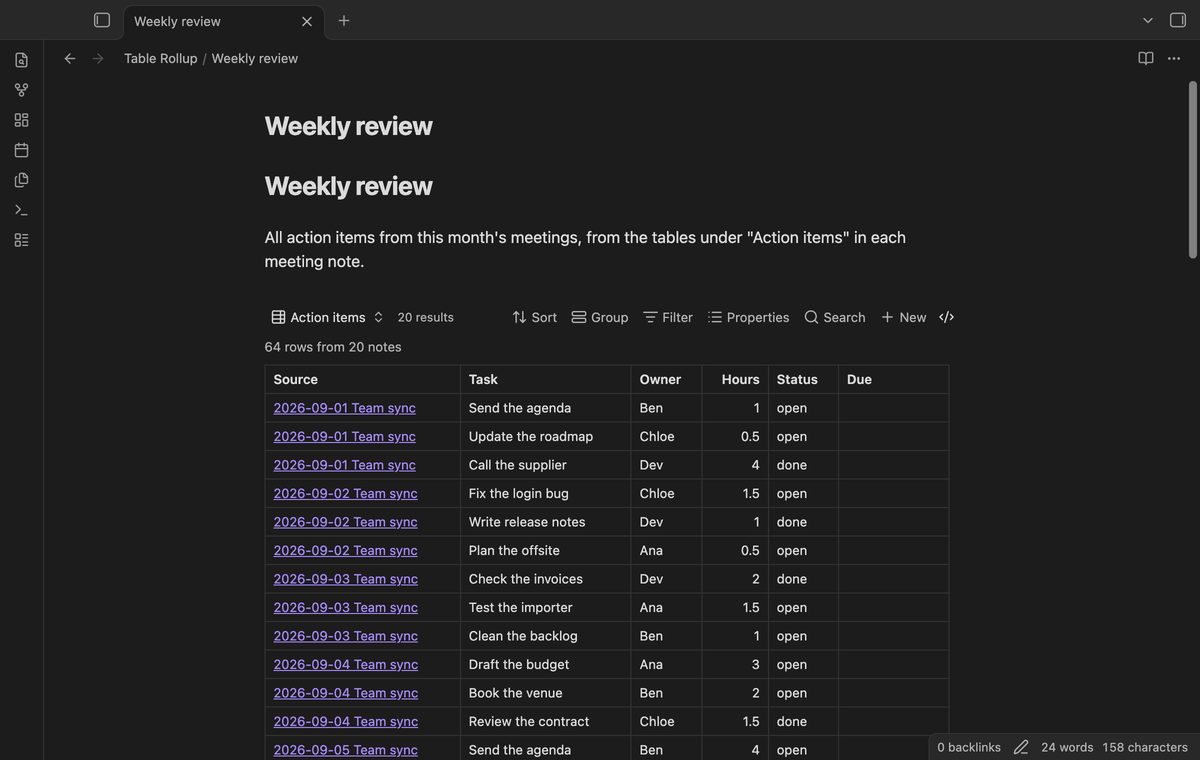The image size is (1200, 760).
Task: Open graph view icon in ribbon
Action: coord(21,90)
